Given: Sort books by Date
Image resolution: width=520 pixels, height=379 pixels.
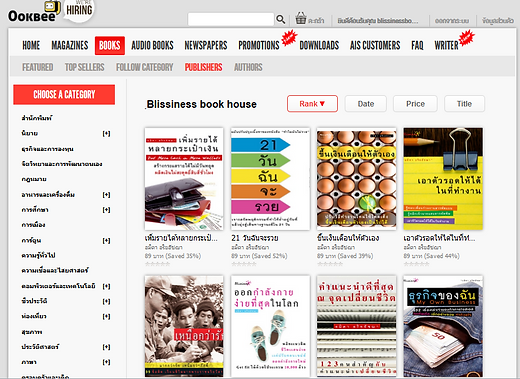Looking at the screenshot, I should tap(366, 104).
